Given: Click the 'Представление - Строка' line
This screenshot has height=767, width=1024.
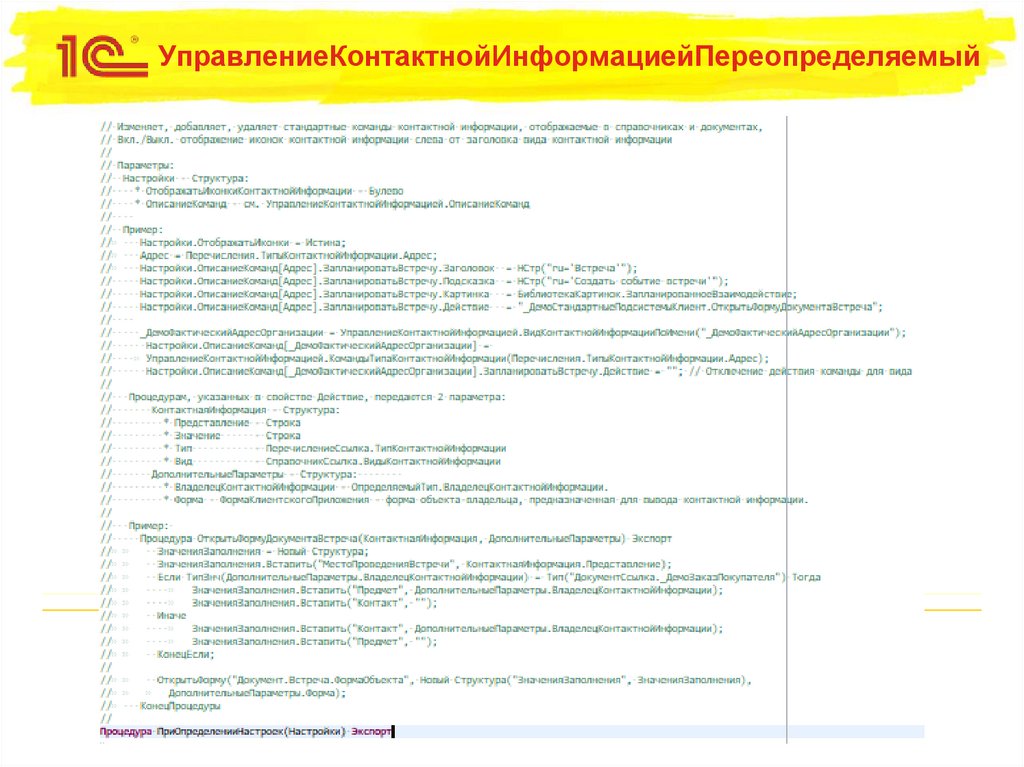Looking at the screenshot, I should pos(200,423).
